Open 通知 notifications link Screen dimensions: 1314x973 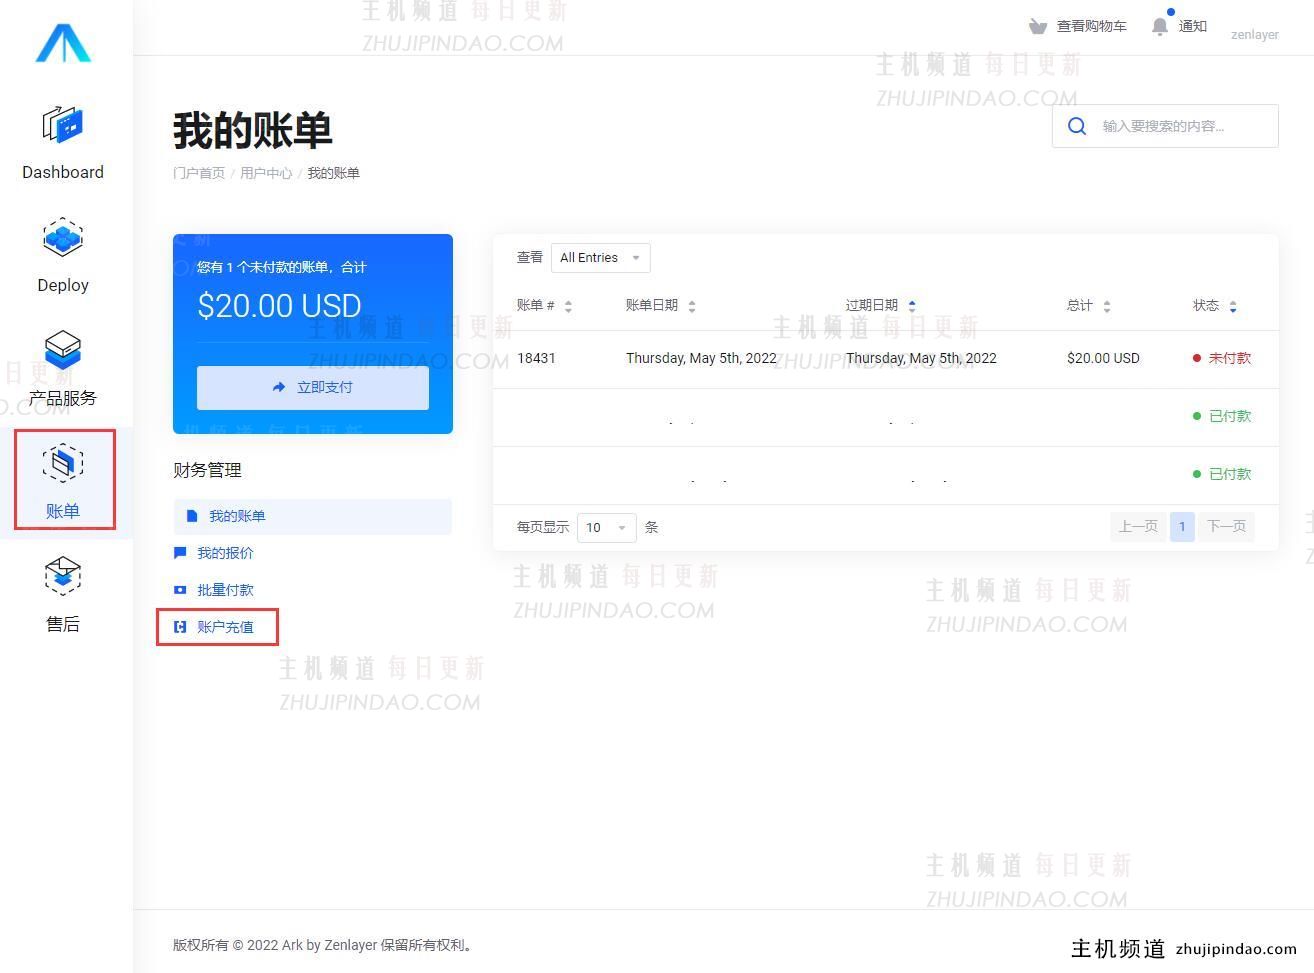1193,26
